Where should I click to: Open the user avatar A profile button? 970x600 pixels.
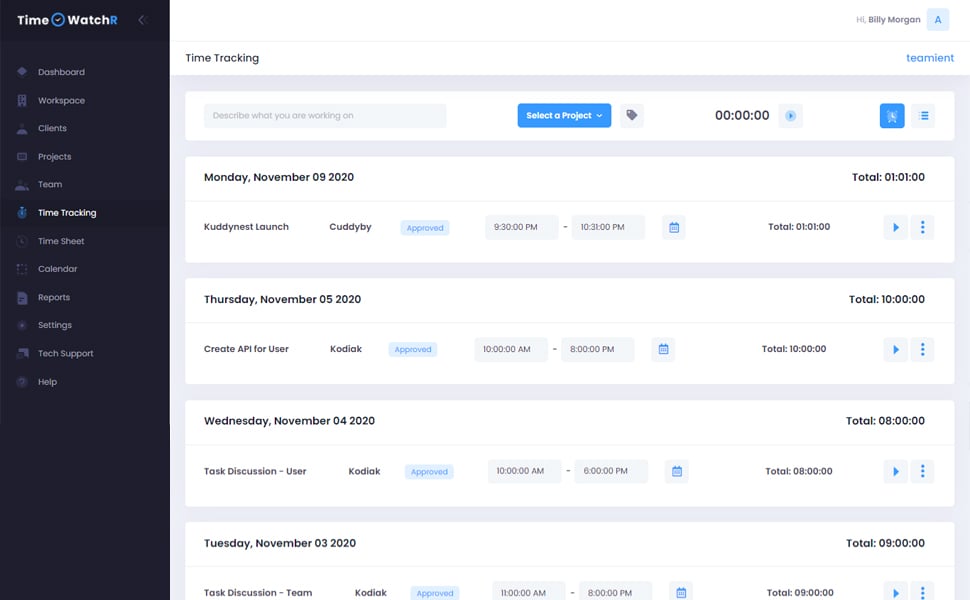coord(937,20)
